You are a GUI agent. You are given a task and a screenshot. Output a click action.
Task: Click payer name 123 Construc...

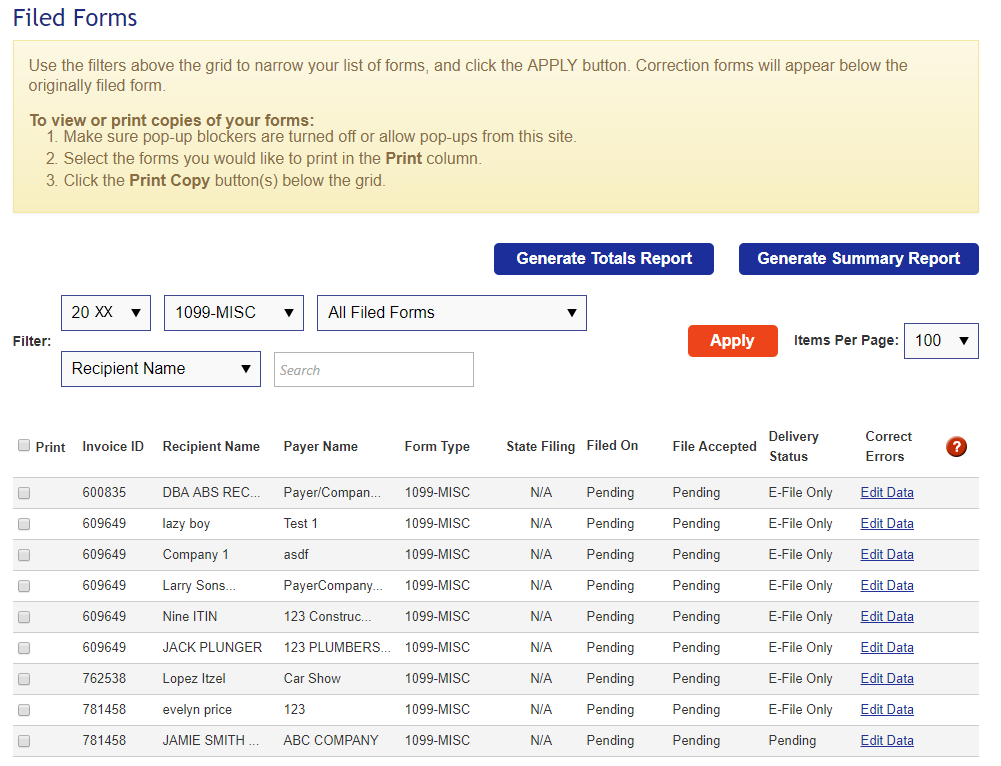pyautogui.click(x=327, y=617)
